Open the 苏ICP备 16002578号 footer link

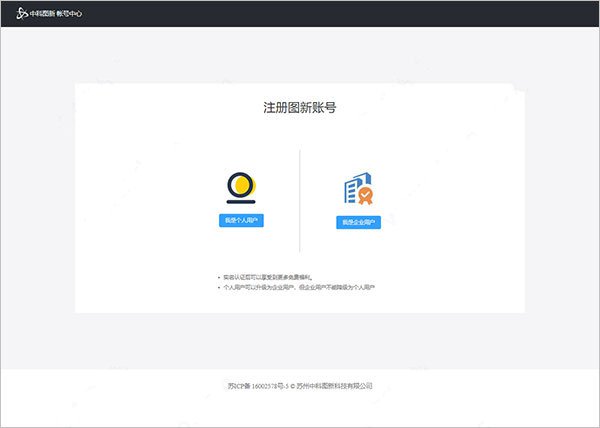coord(258,385)
